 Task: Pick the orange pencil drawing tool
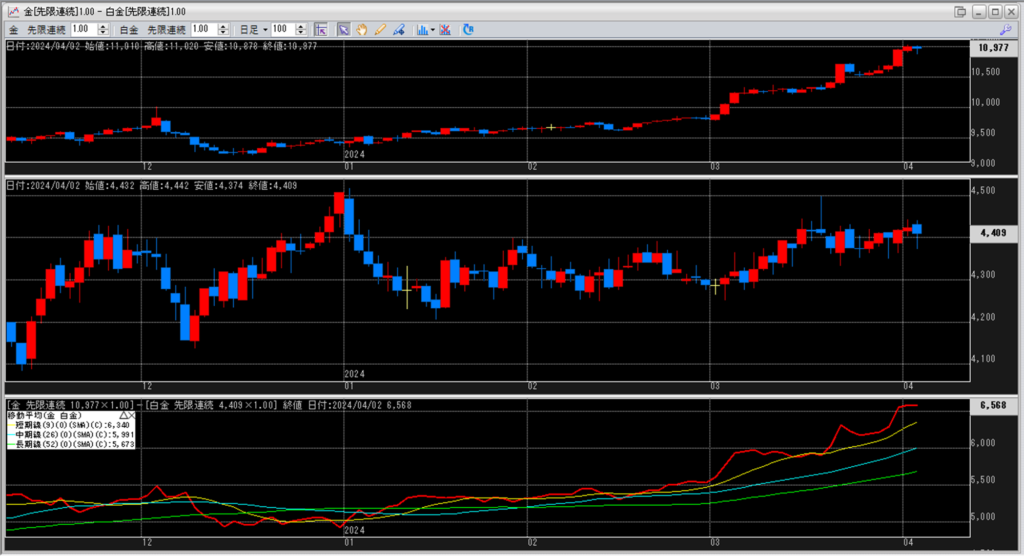tap(379, 29)
